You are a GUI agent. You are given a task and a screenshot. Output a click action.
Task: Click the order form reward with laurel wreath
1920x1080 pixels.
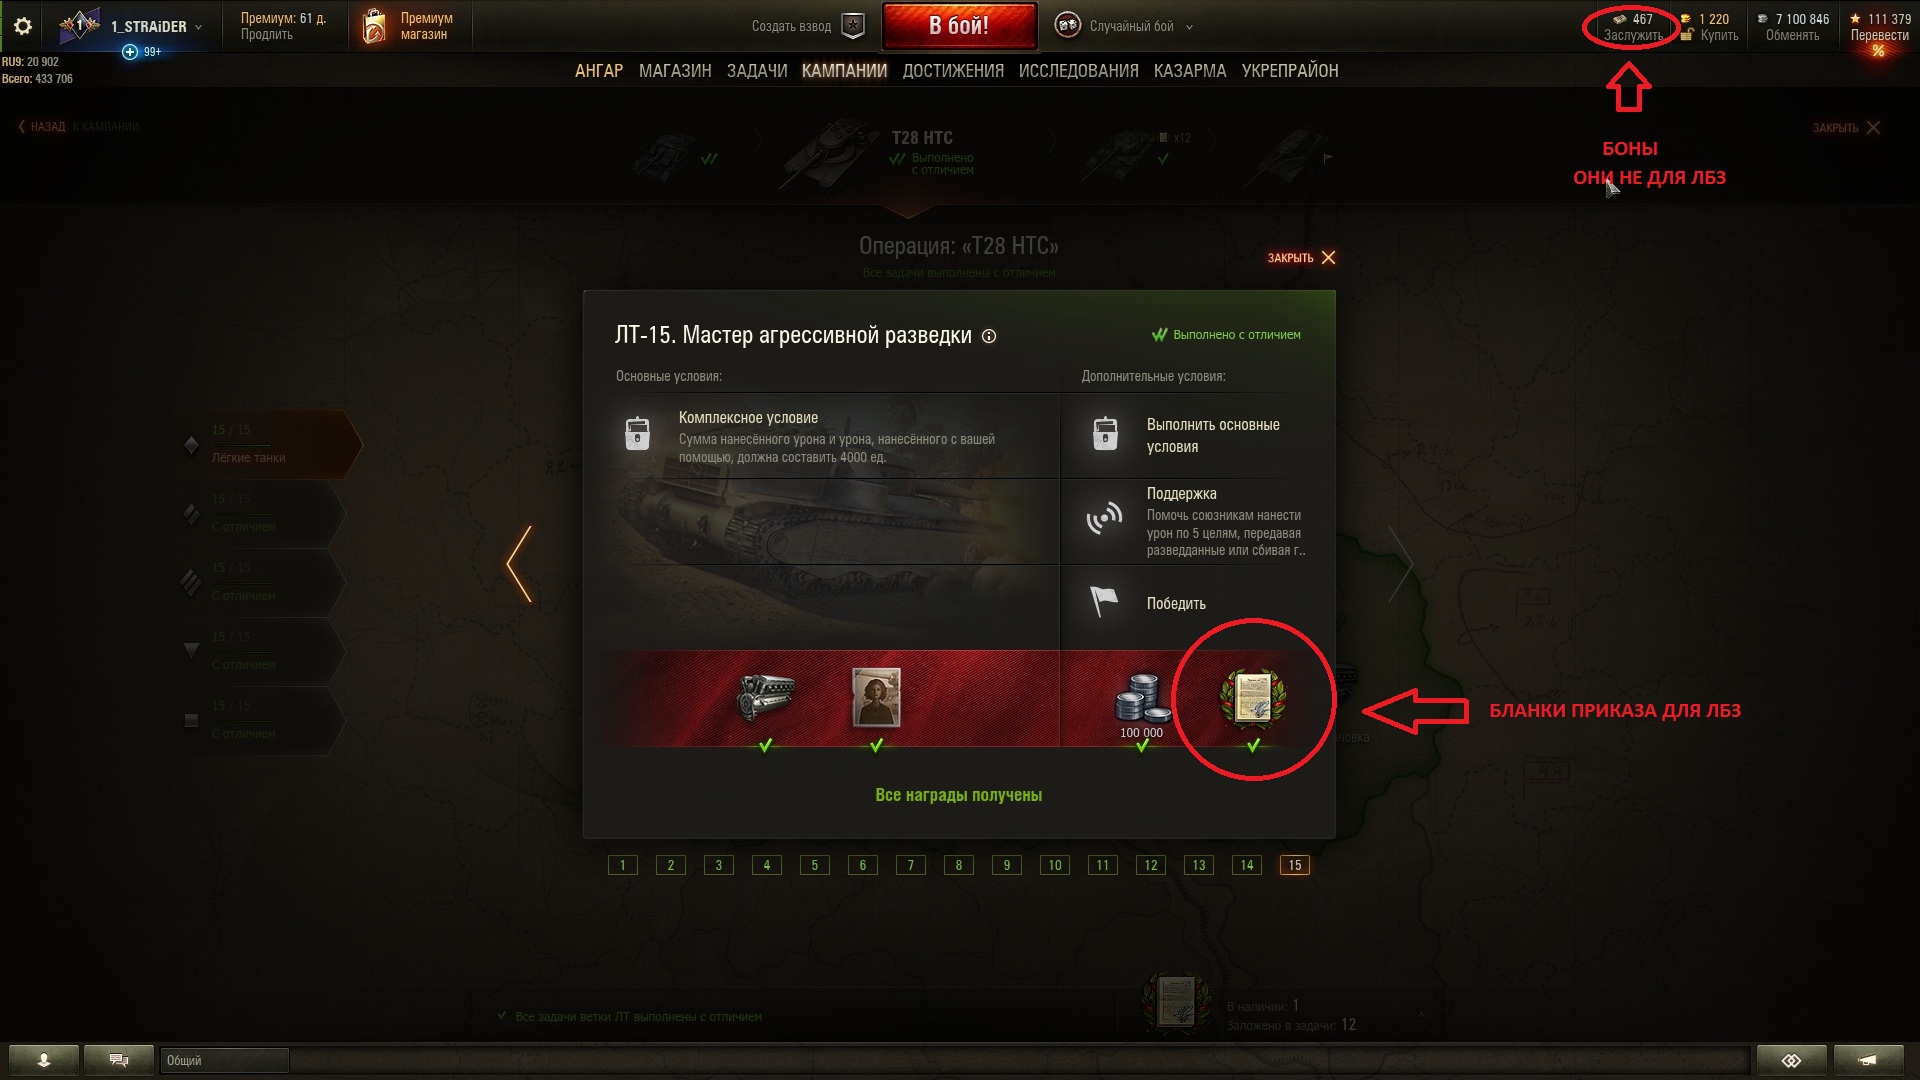point(1253,697)
